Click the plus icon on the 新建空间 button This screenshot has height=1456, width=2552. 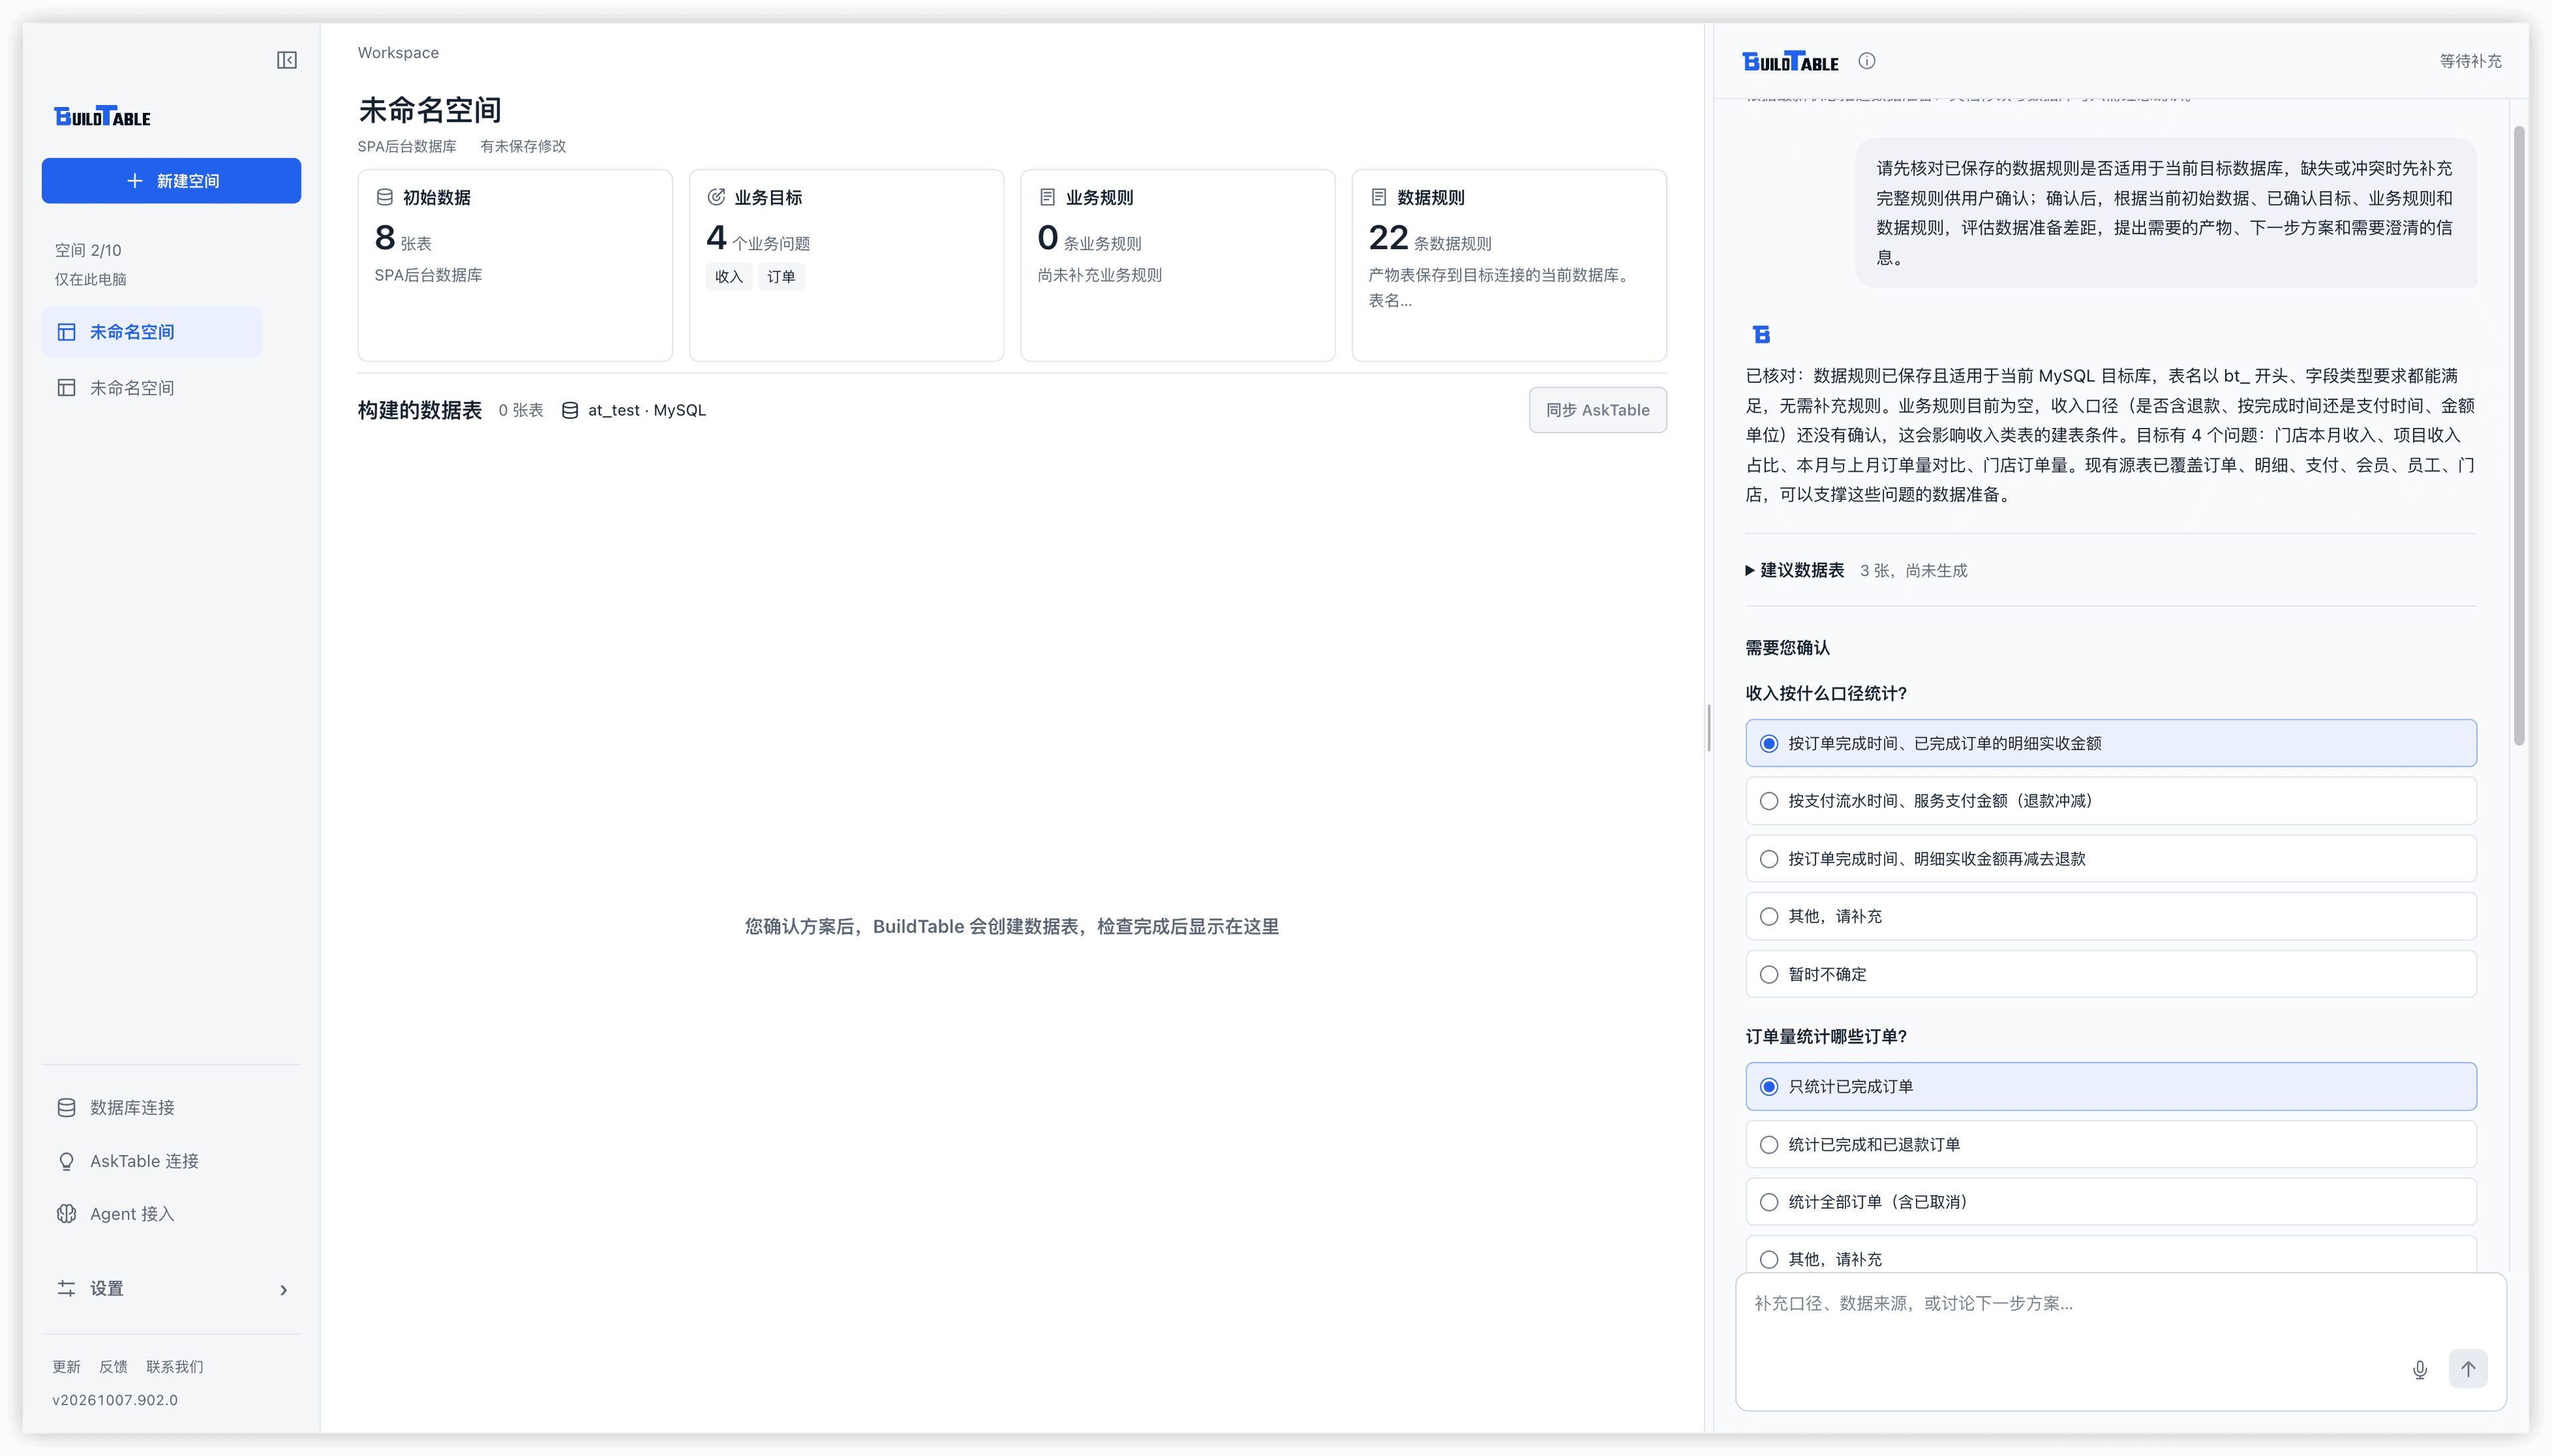135,180
